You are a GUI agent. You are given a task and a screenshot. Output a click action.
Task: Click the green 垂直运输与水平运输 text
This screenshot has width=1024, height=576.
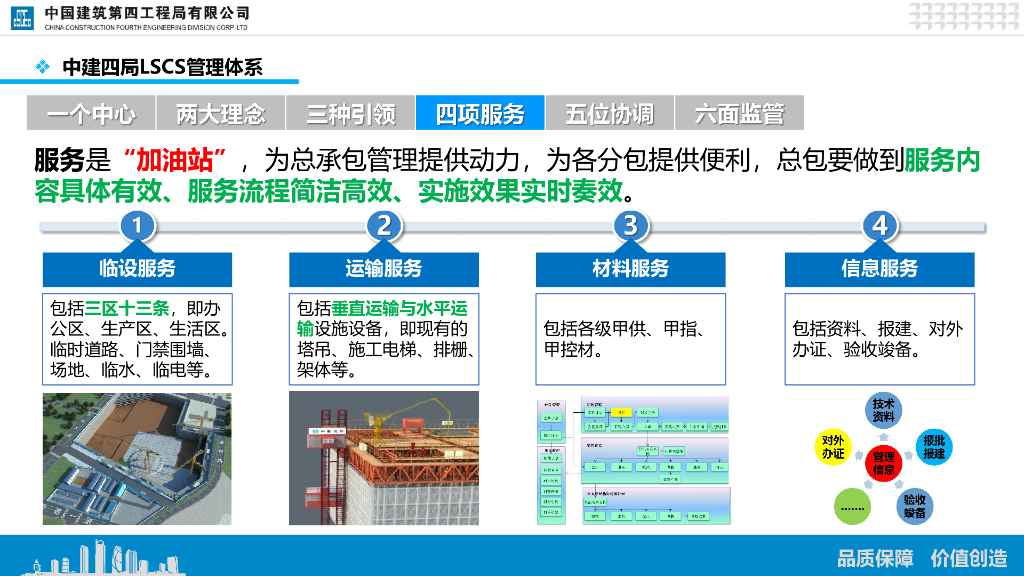coord(382,318)
